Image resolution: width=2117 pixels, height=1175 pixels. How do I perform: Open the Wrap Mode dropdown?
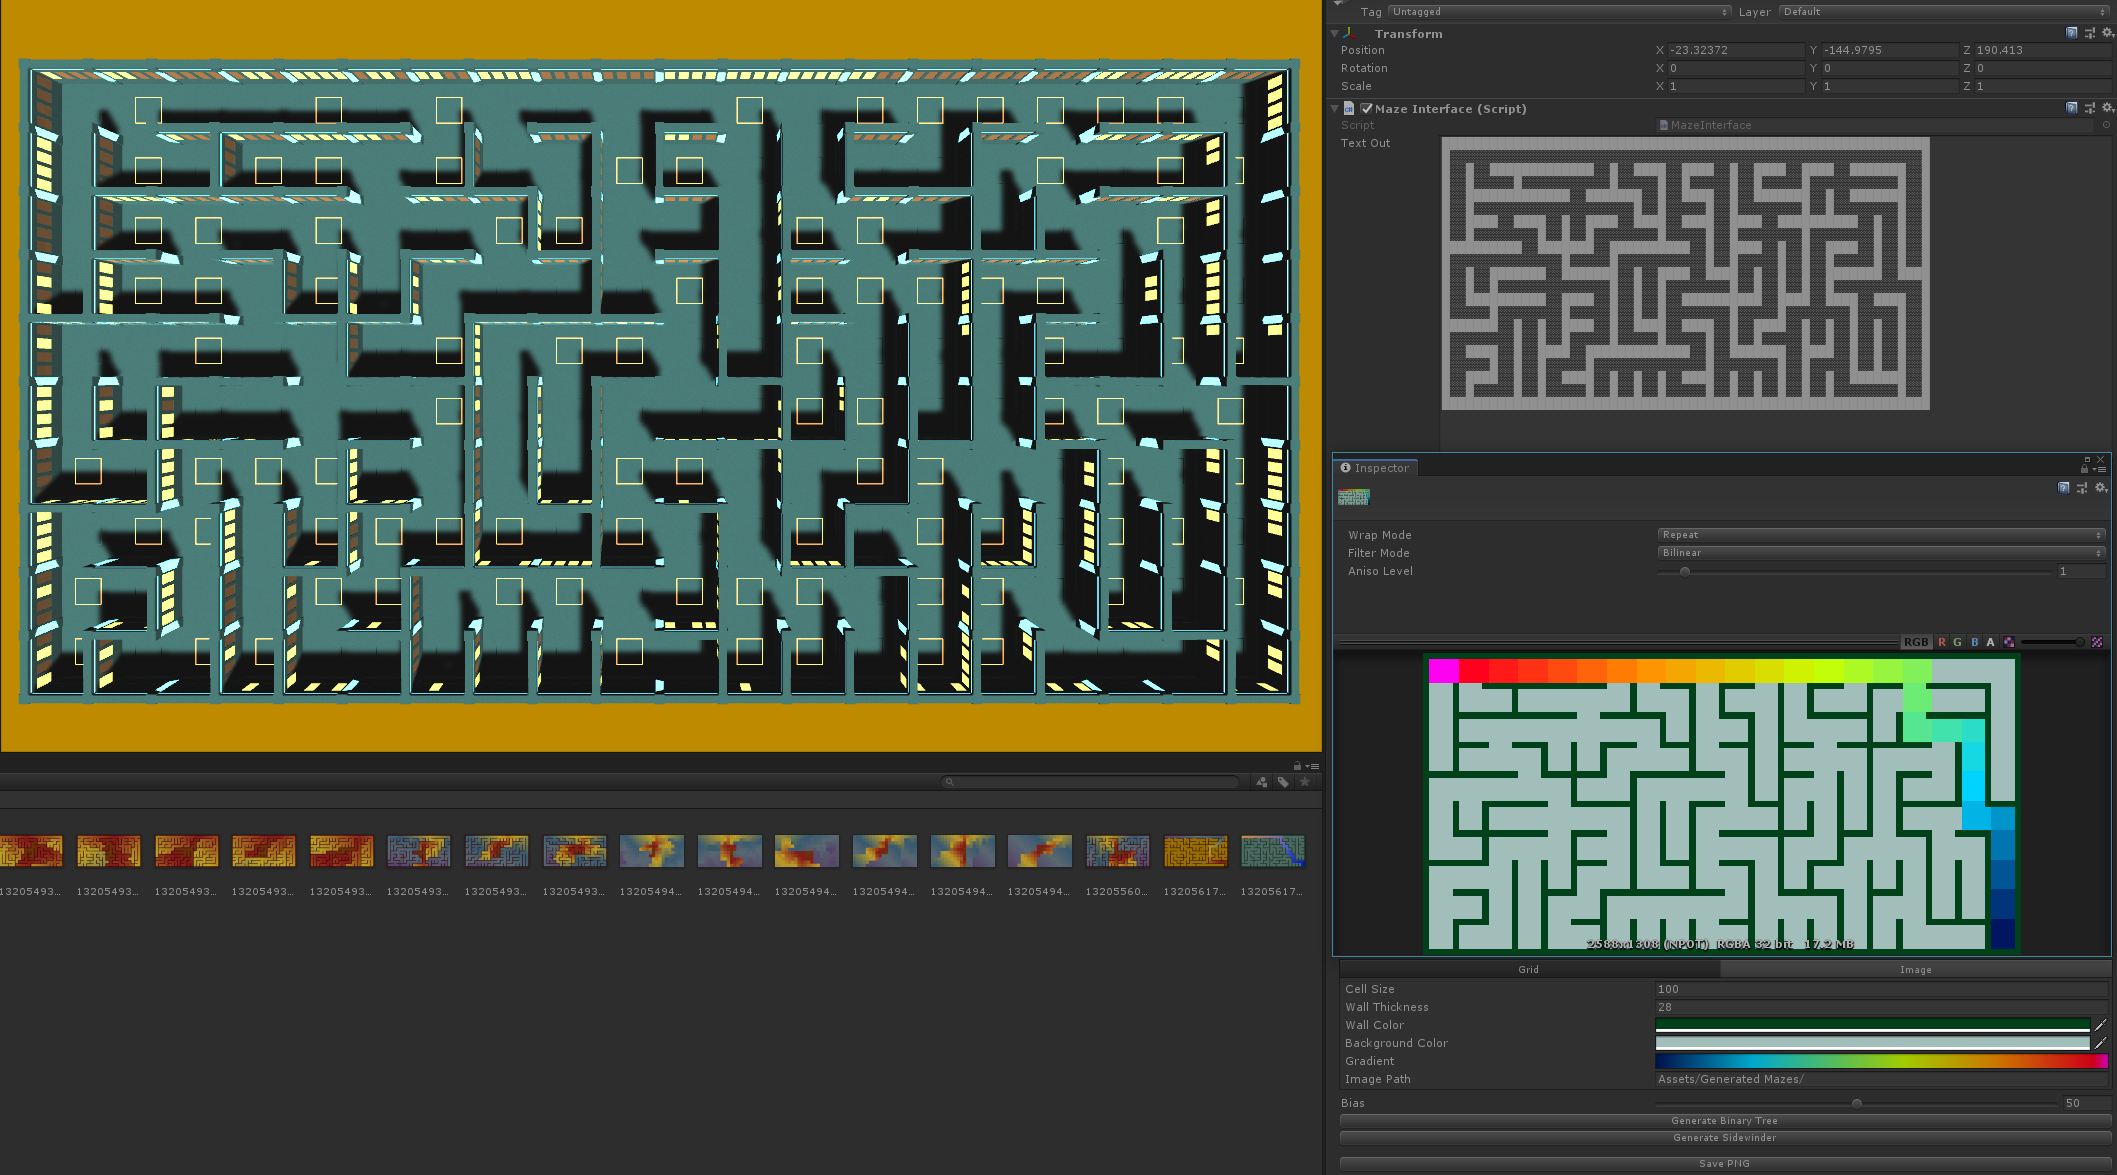click(x=1882, y=535)
